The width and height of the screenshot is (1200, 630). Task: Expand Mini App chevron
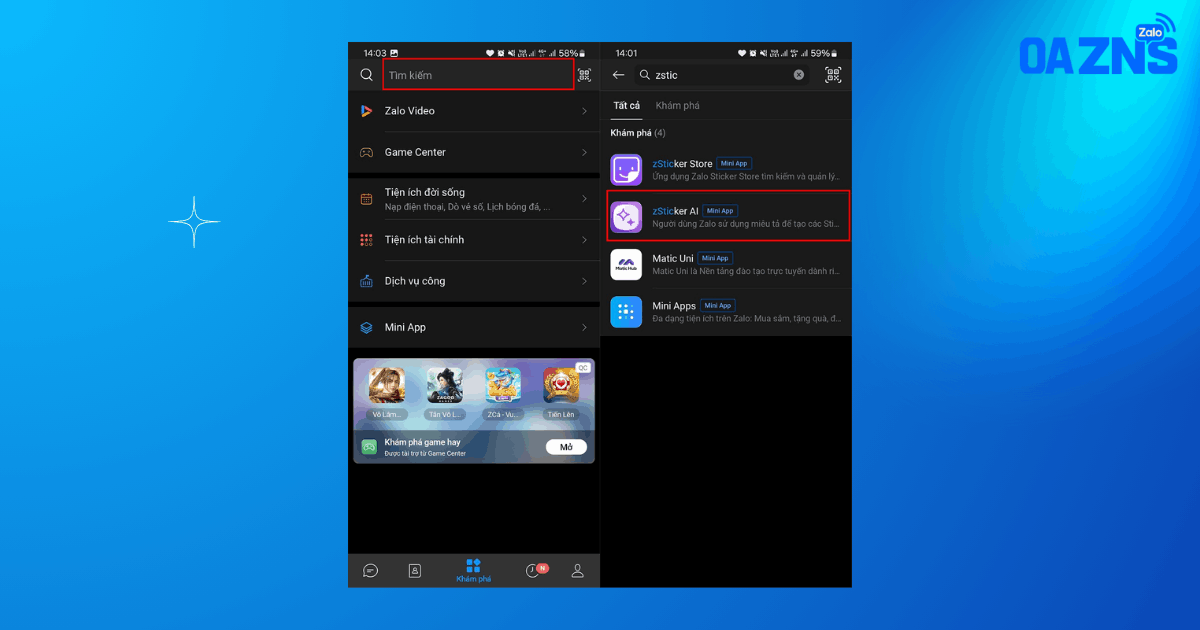pos(584,327)
